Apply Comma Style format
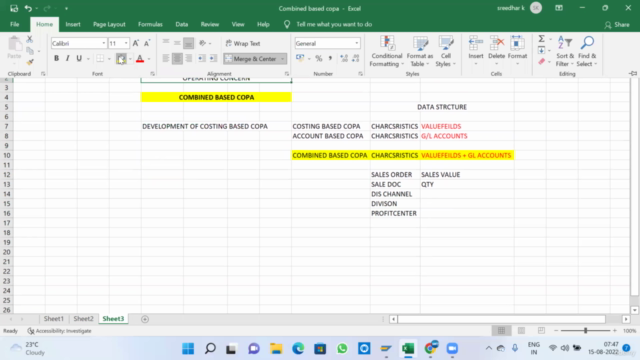This screenshot has height=360, width=640. click(330, 59)
